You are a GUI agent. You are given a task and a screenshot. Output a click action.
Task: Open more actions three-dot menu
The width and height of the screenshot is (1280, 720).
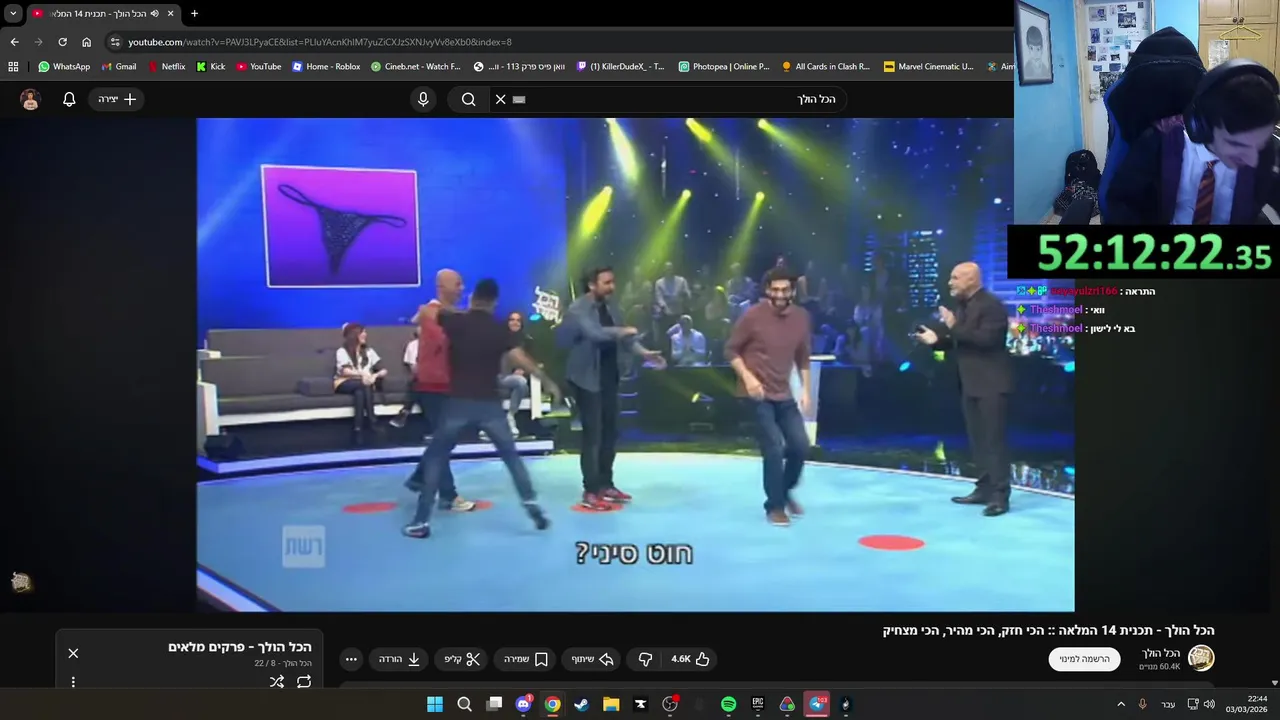350,659
